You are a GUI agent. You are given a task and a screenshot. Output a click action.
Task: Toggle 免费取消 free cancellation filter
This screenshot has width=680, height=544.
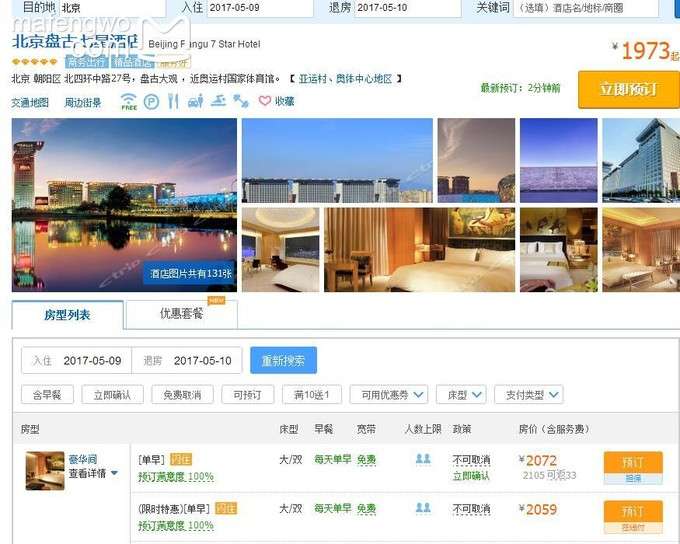[182, 395]
